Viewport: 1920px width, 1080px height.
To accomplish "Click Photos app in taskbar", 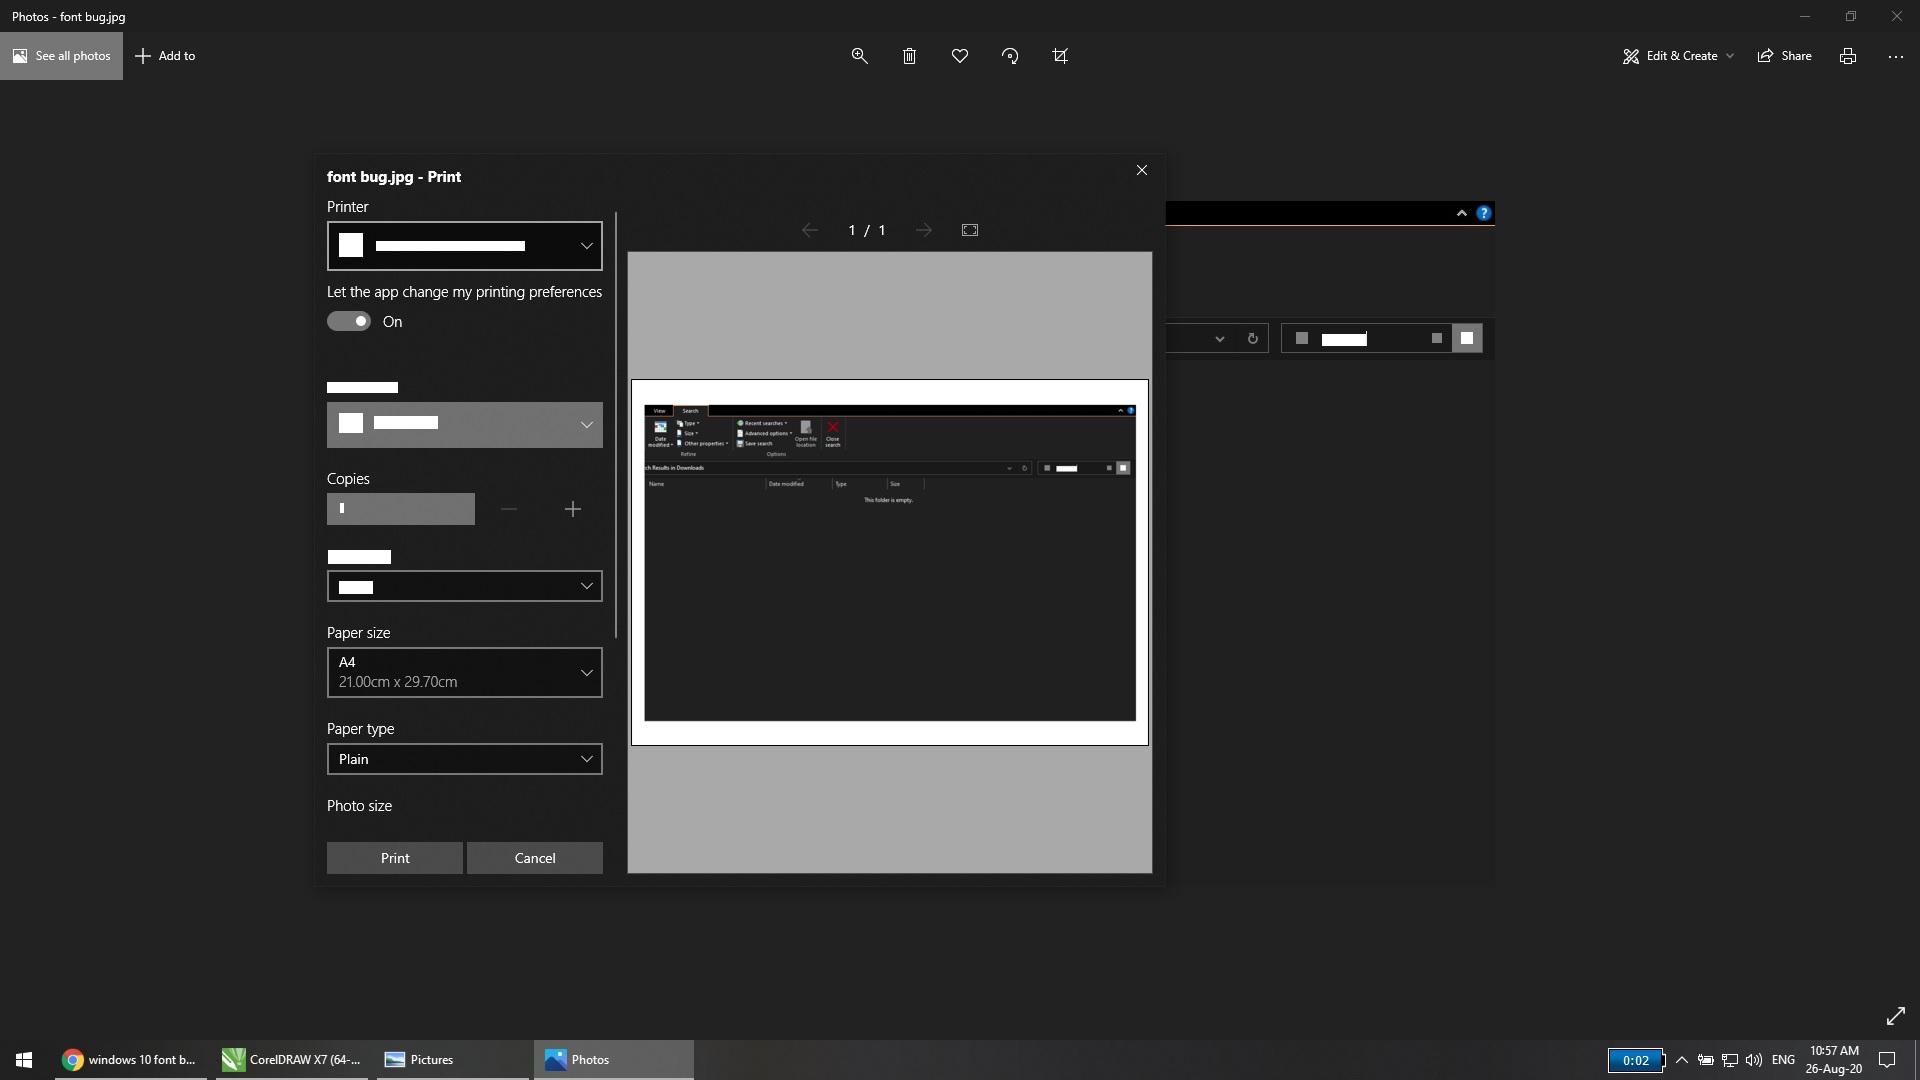I will (x=614, y=1060).
